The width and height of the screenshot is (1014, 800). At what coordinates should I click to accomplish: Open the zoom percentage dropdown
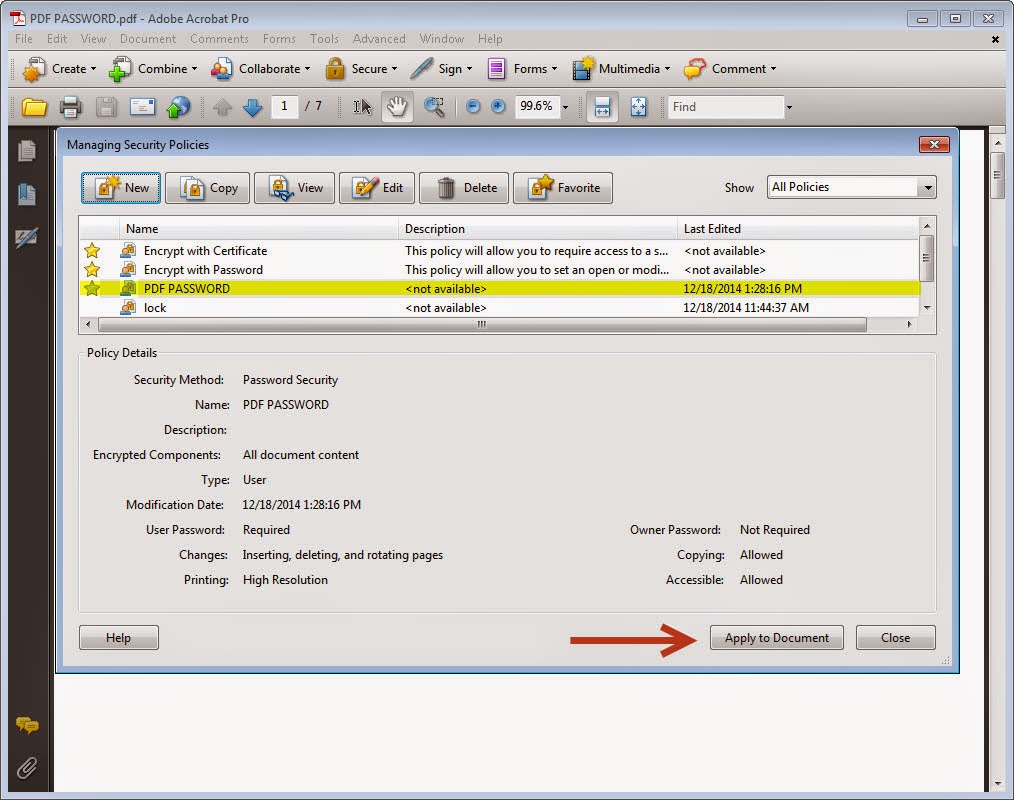pyautogui.click(x=565, y=107)
